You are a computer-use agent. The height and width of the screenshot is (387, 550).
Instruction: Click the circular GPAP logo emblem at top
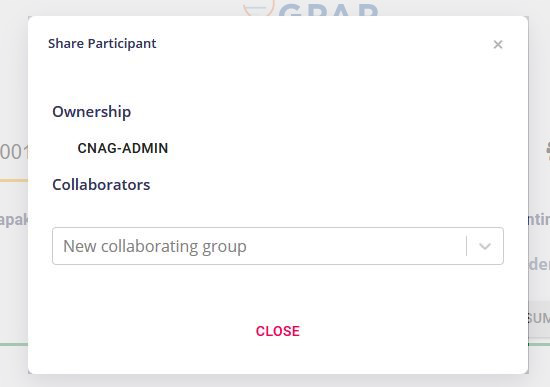point(259,8)
